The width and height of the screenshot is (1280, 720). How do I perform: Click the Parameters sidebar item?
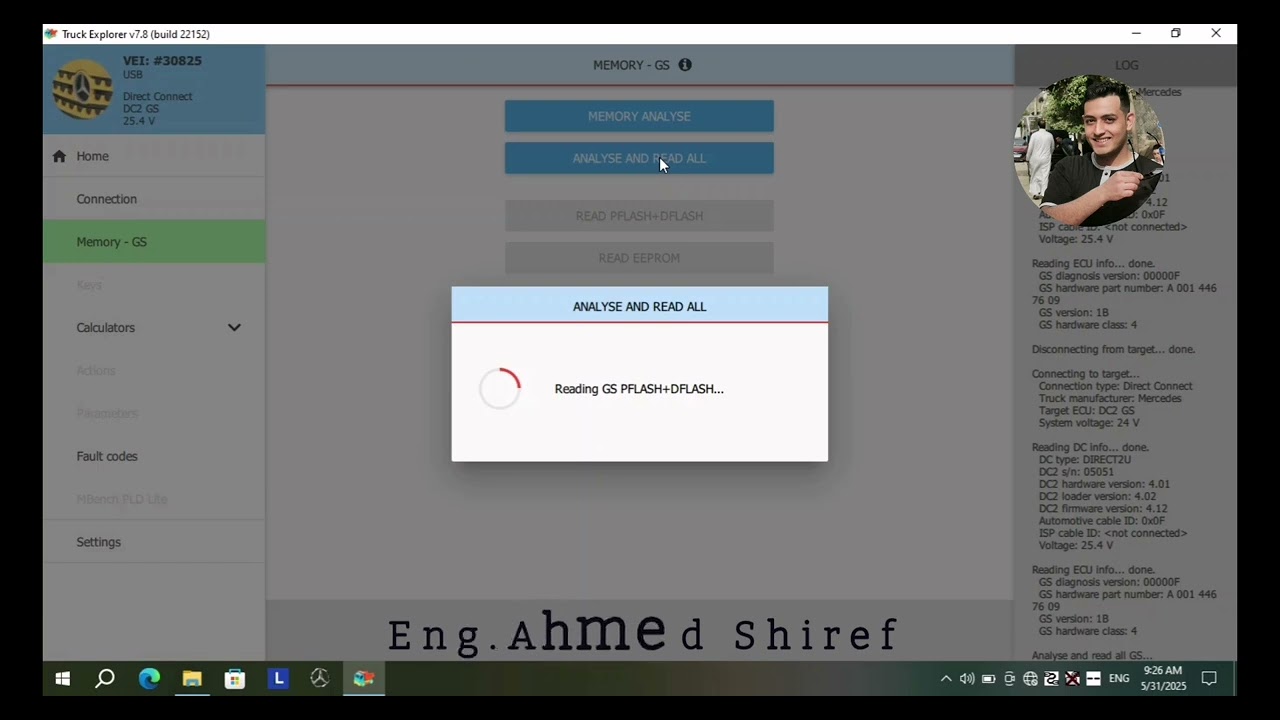(x=154, y=413)
